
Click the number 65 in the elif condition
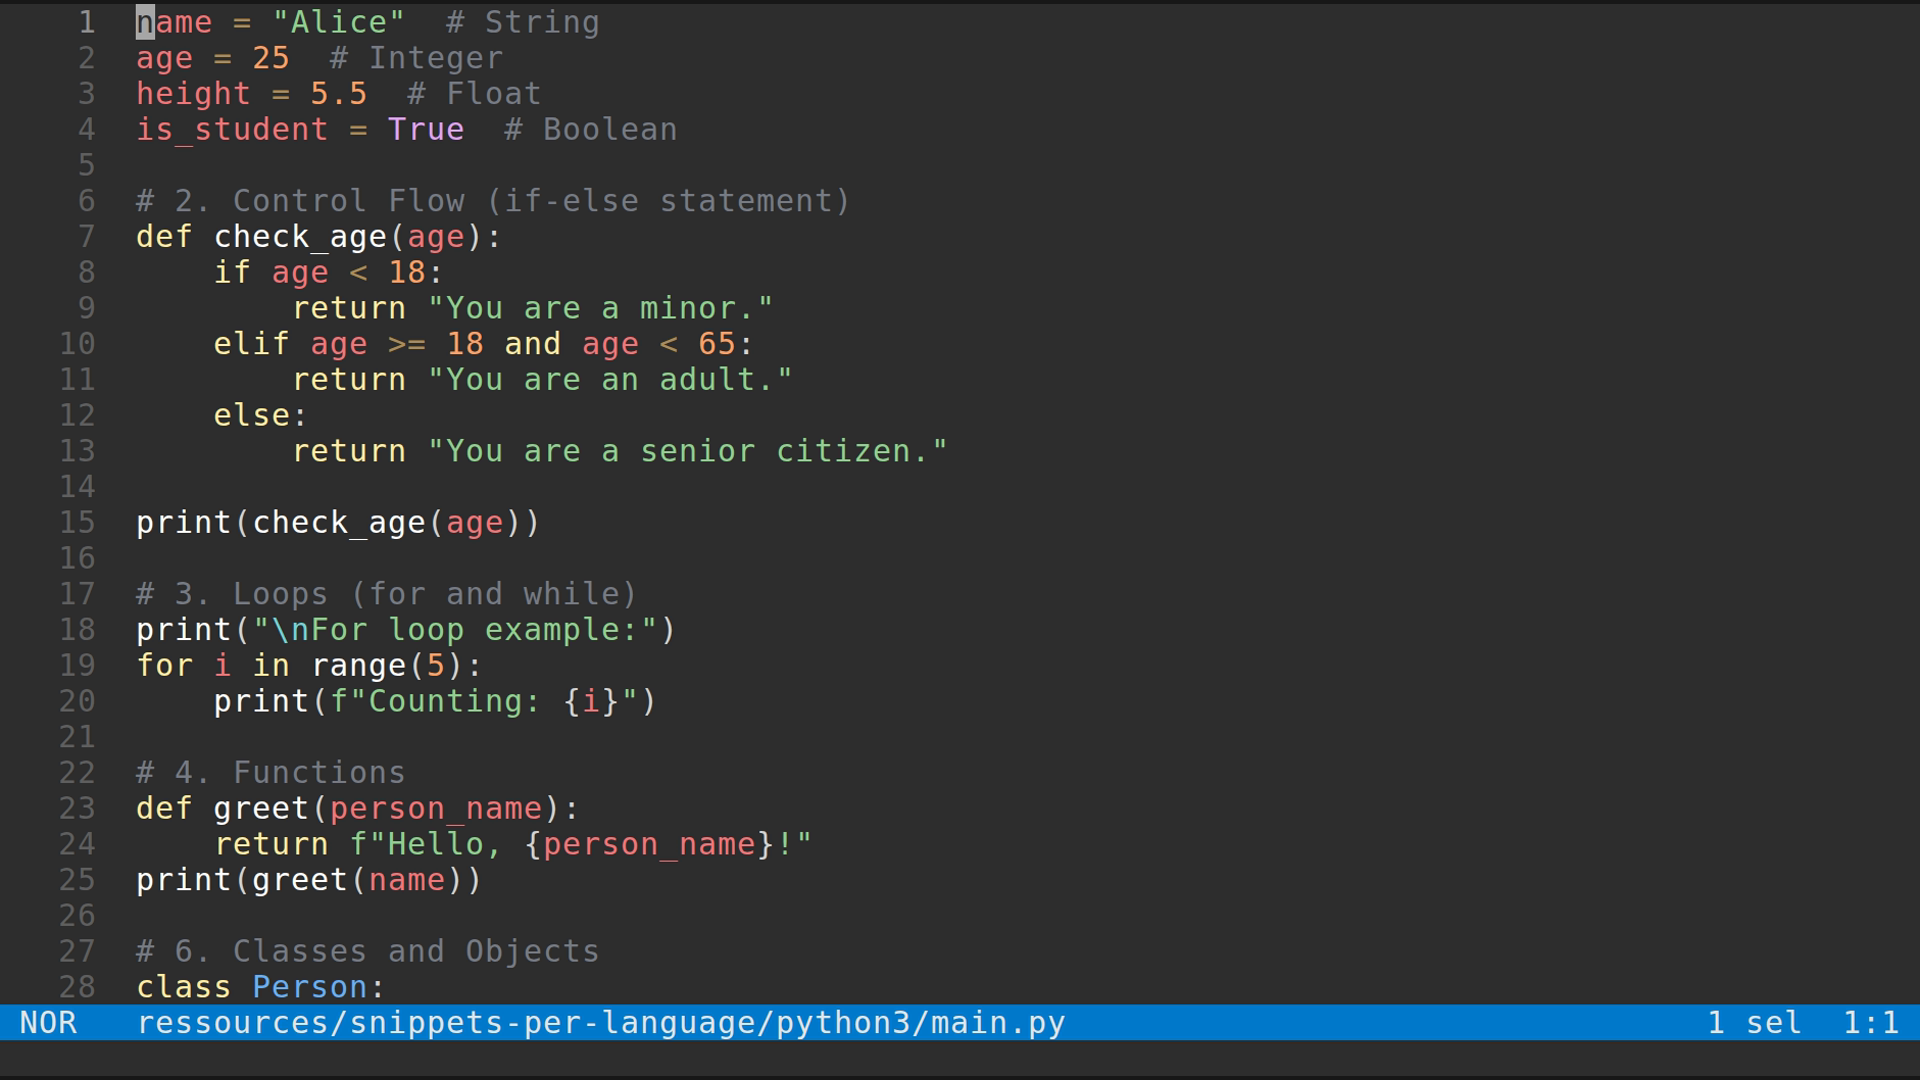(x=720, y=343)
